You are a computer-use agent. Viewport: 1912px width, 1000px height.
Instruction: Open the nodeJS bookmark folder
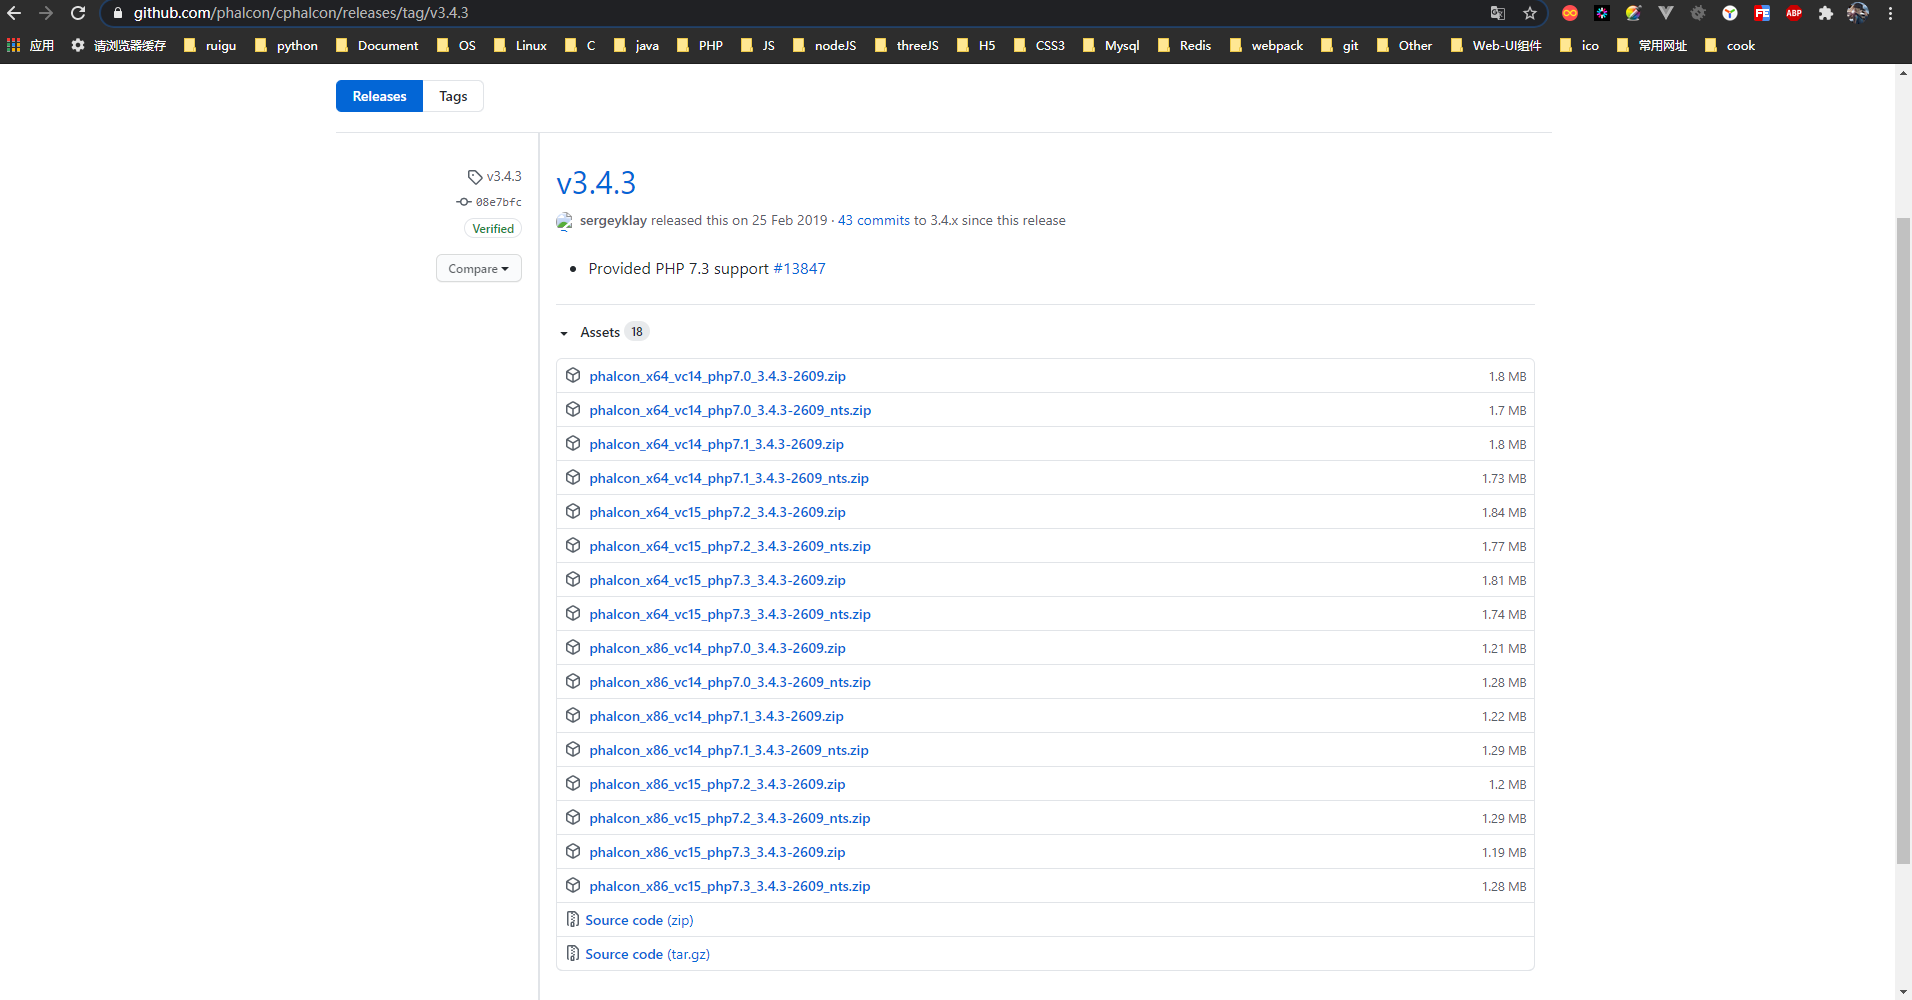coord(825,45)
